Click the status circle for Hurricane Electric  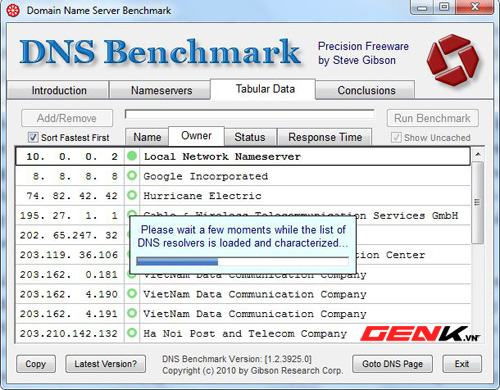[x=132, y=195]
